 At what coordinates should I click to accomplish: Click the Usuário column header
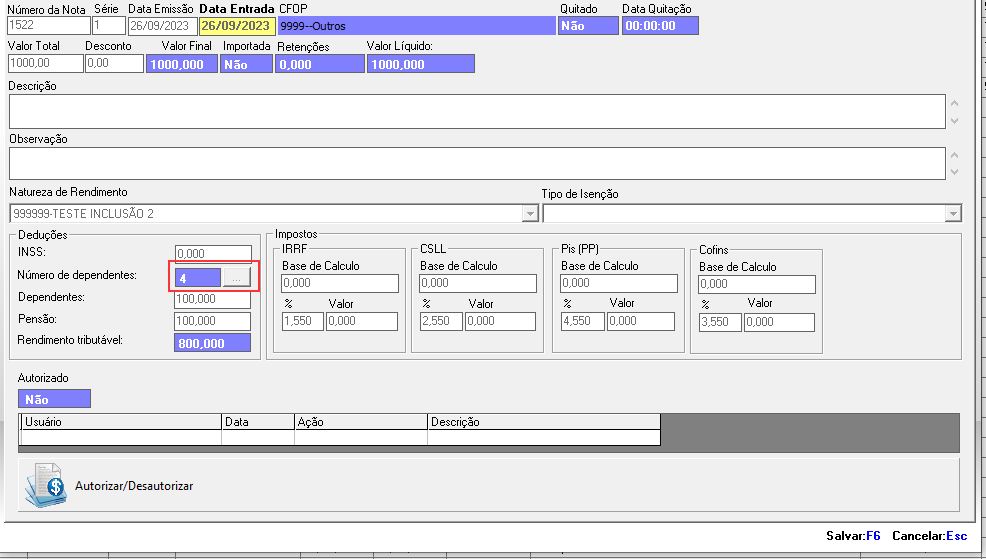tap(122, 422)
